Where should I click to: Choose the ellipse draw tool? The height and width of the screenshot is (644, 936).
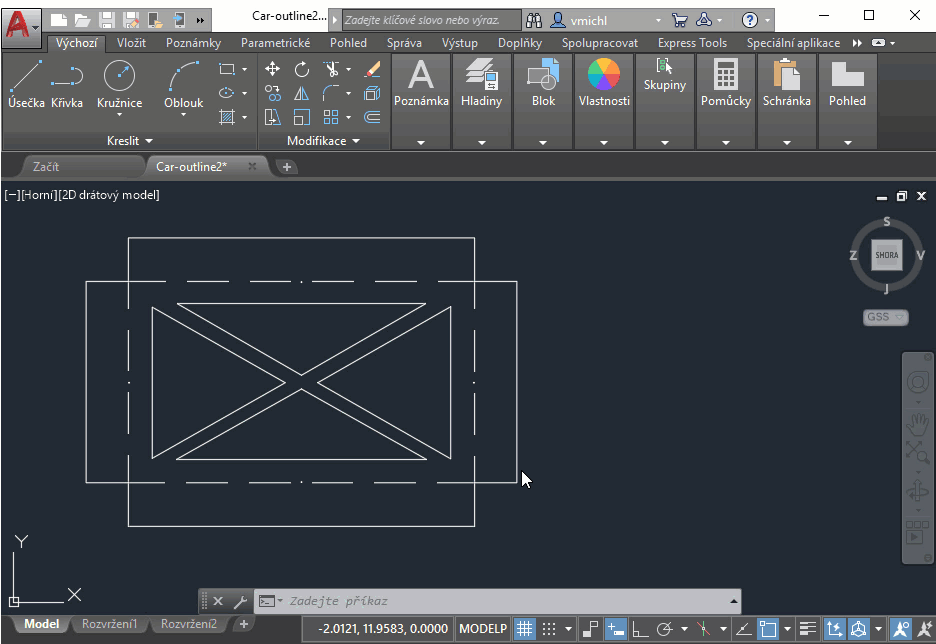pos(227,93)
